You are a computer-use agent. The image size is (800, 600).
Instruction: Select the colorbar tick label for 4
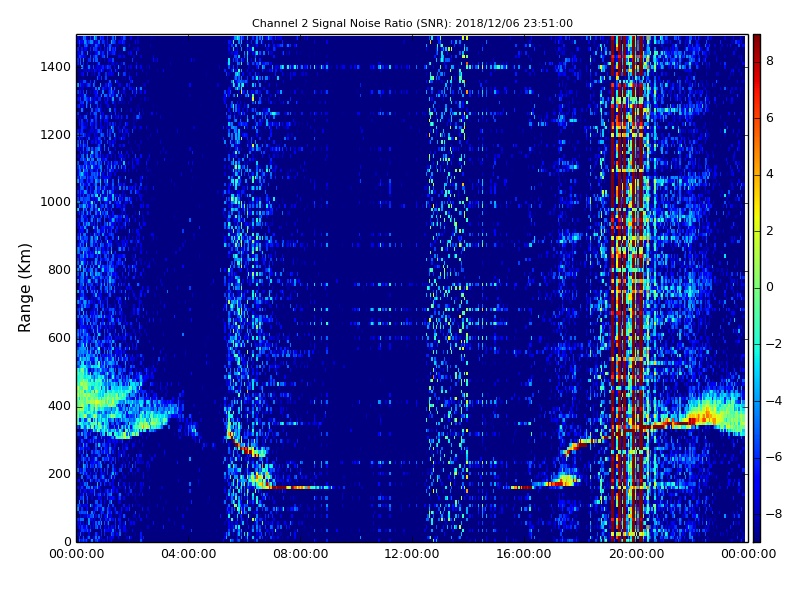pyautogui.click(x=769, y=174)
